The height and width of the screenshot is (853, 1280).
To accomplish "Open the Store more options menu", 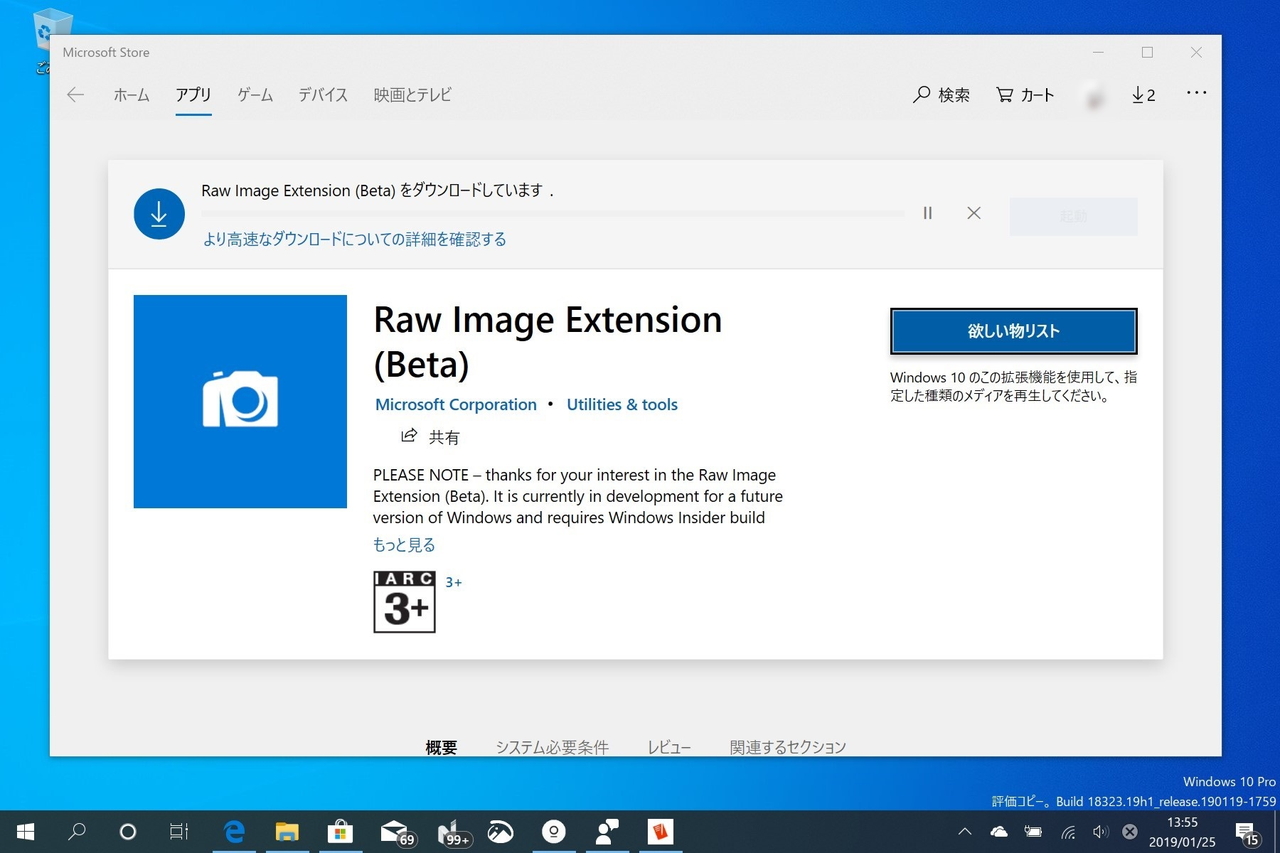I will pyautogui.click(x=1196, y=93).
